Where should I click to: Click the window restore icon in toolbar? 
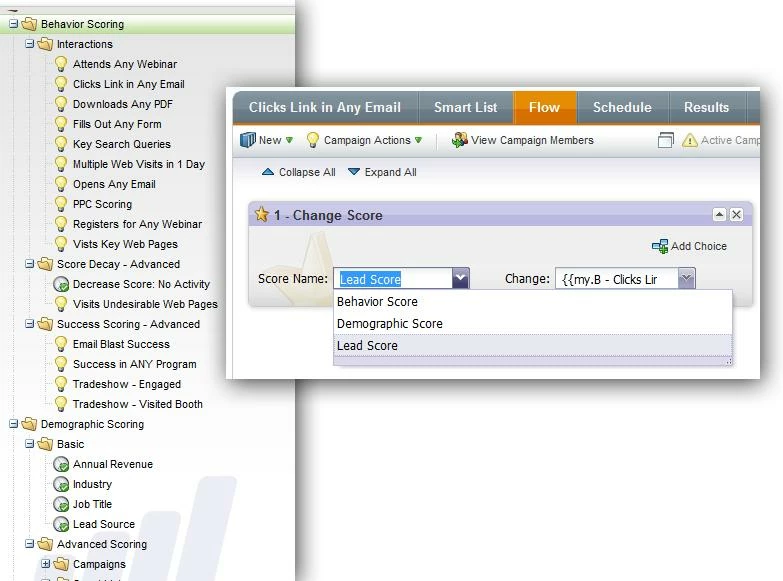pos(666,140)
